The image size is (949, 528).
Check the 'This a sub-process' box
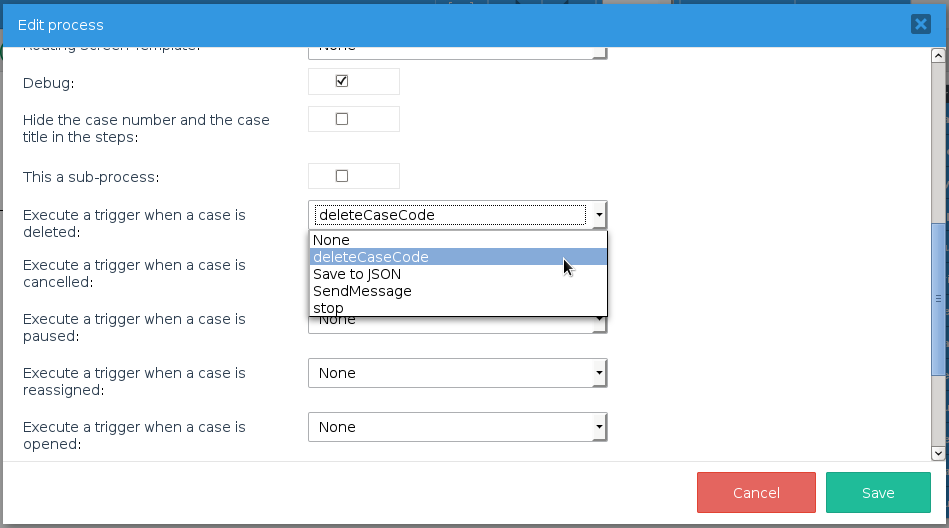pyautogui.click(x=341, y=176)
